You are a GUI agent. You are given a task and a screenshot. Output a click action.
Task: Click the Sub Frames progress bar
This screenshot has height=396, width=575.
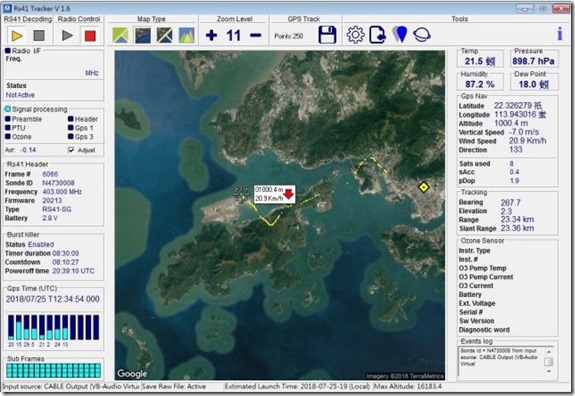(x=54, y=370)
